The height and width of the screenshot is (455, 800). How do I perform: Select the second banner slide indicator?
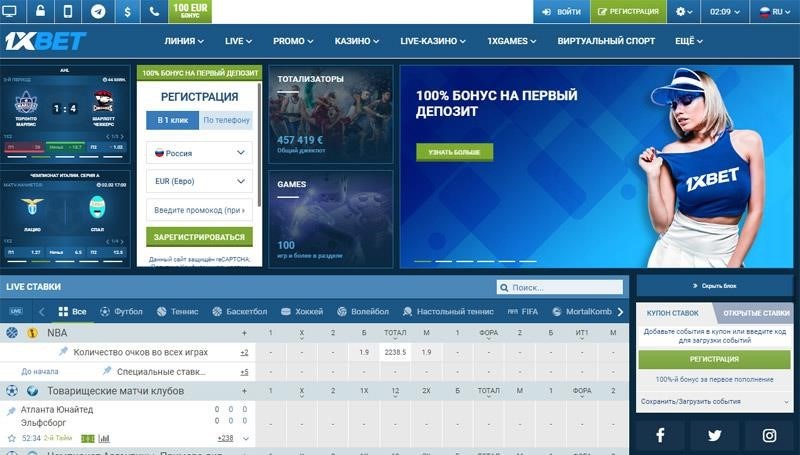coord(443,261)
